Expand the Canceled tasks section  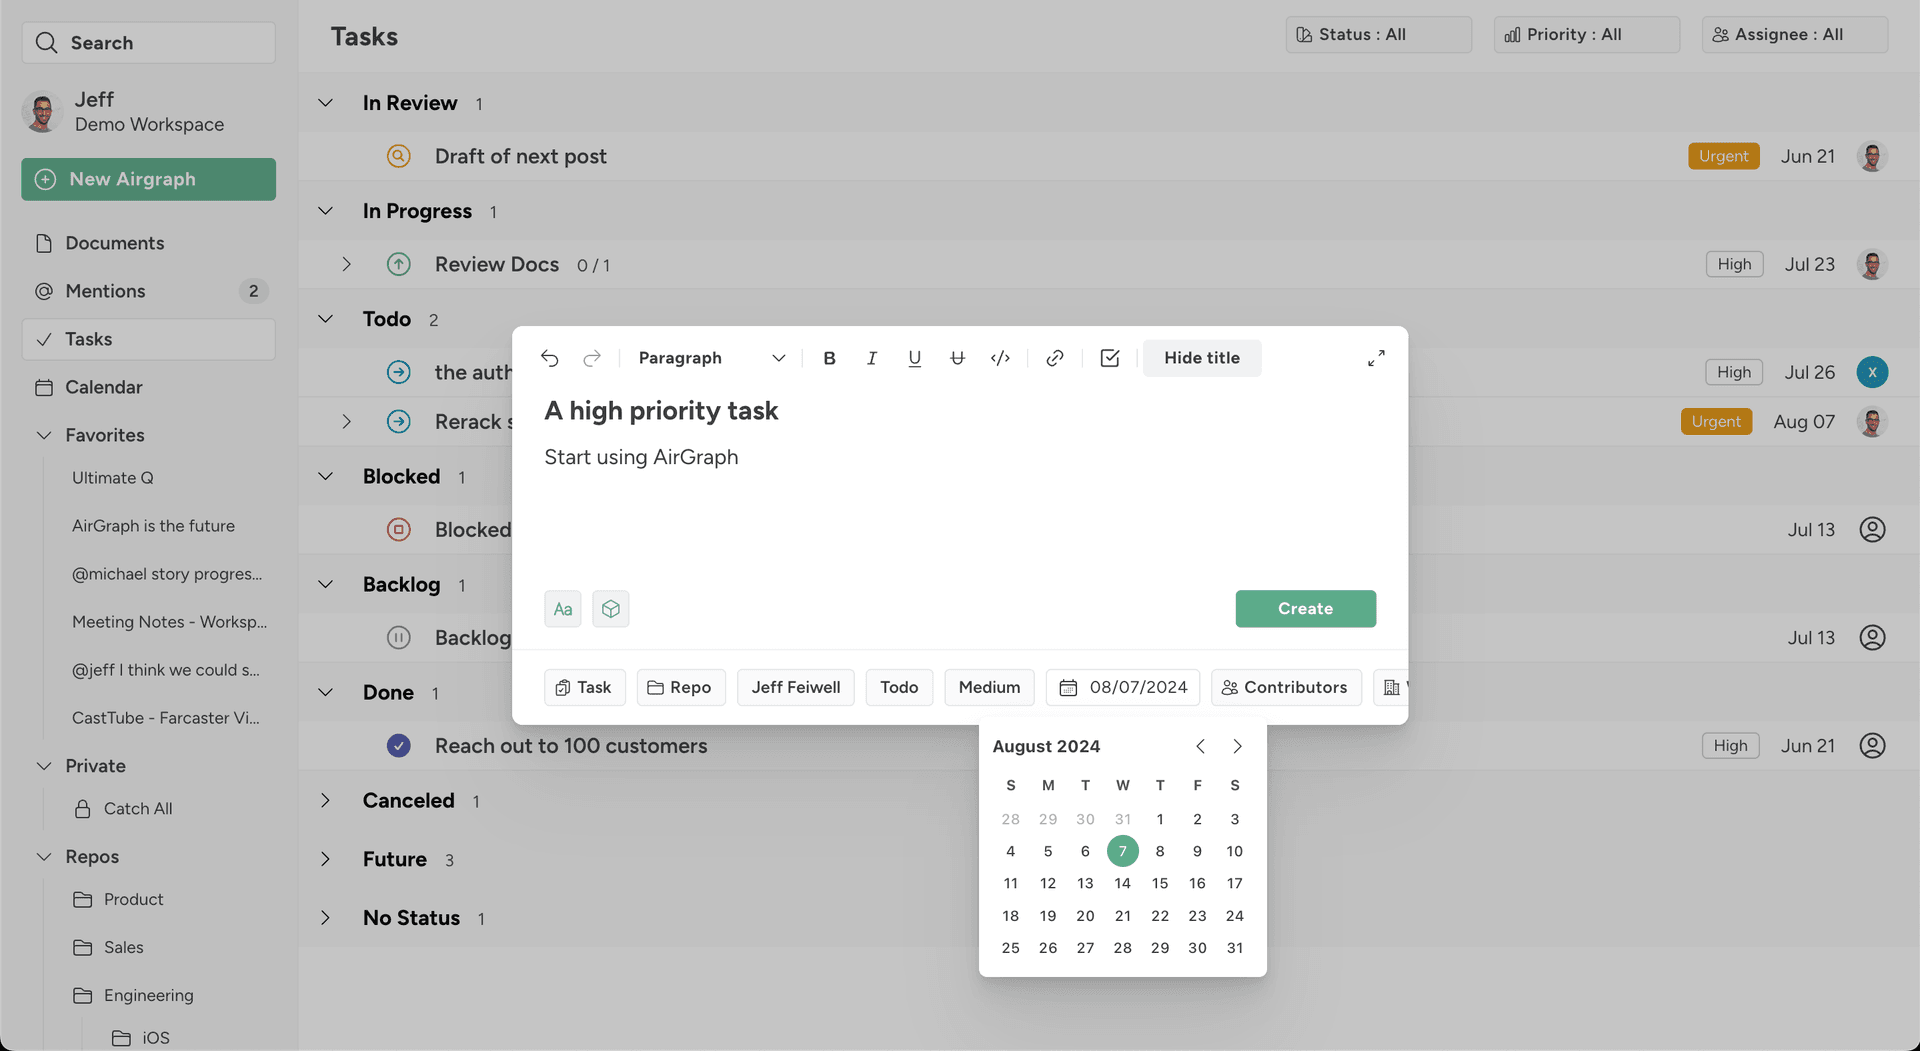pyautogui.click(x=324, y=800)
